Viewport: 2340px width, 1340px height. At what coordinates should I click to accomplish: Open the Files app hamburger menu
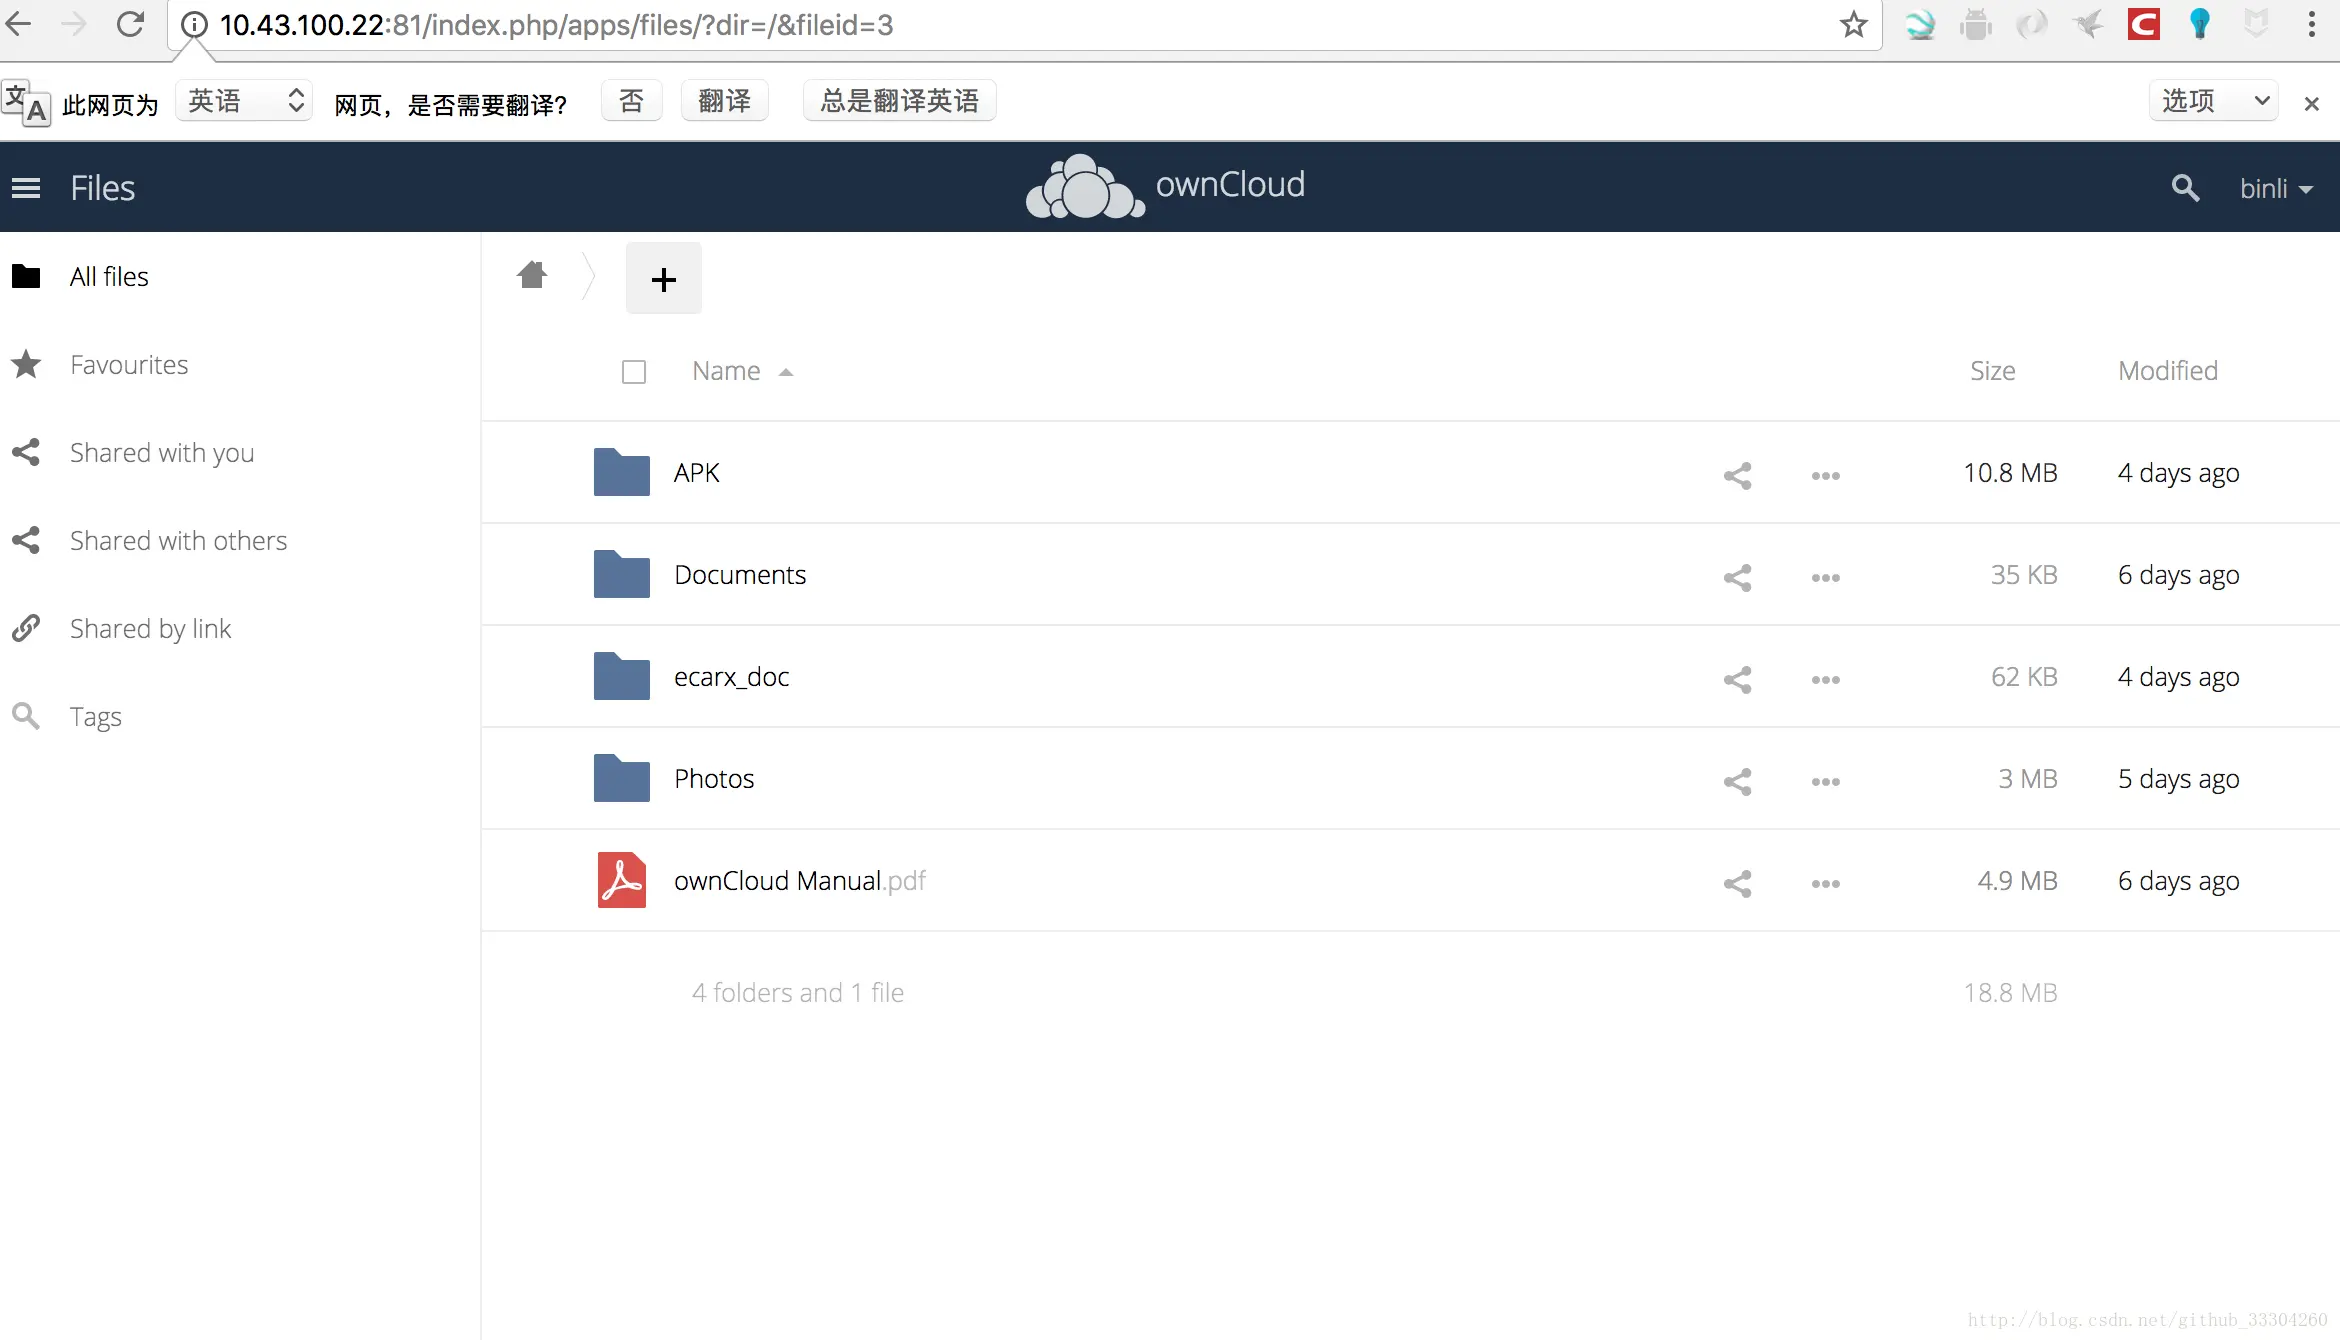(x=26, y=188)
